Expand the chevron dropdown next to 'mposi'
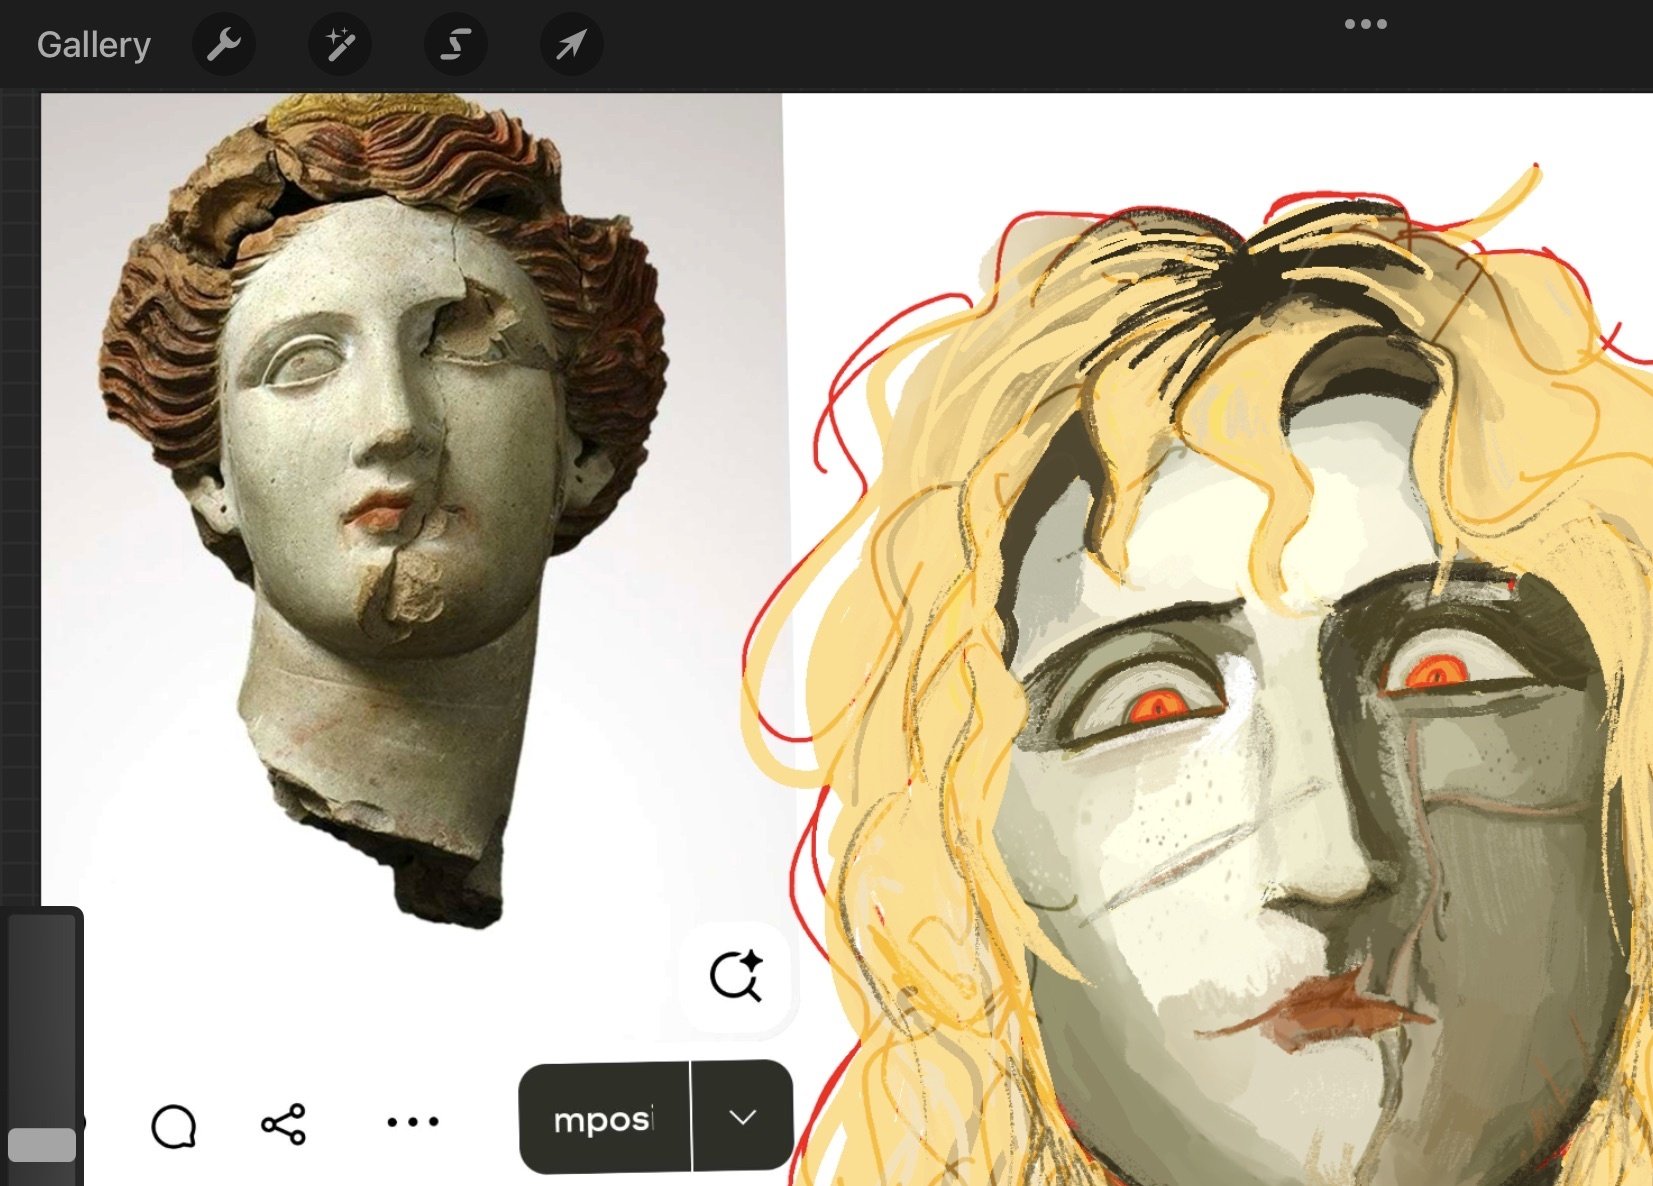The width and height of the screenshot is (1653, 1186). click(x=742, y=1117)
